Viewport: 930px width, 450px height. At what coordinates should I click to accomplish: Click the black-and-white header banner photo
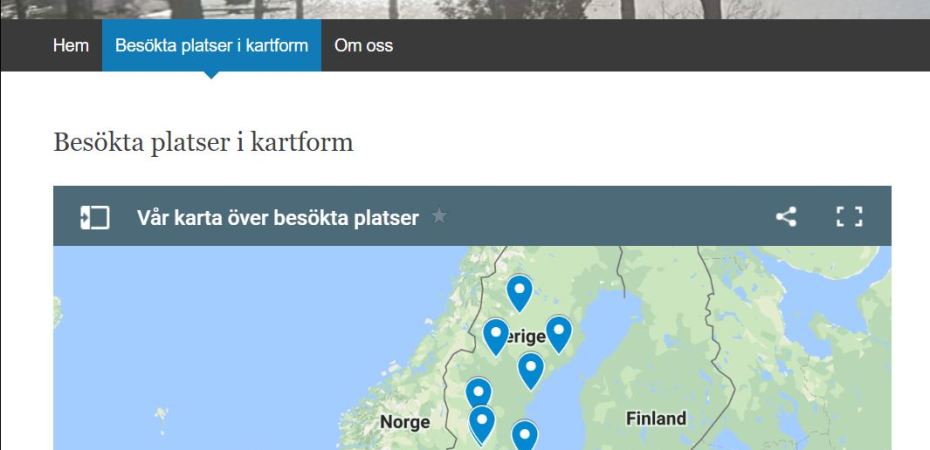click(465, 9)
